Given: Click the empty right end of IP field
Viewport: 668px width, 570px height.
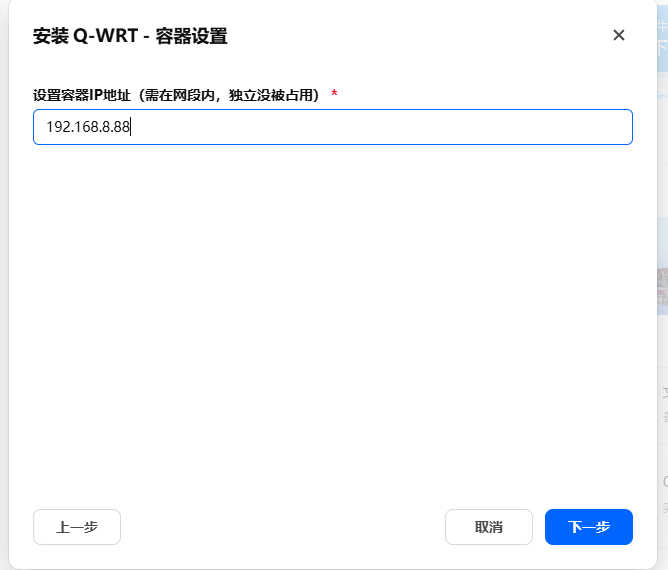Looking at the screenshot, I should tap(500, 127).
